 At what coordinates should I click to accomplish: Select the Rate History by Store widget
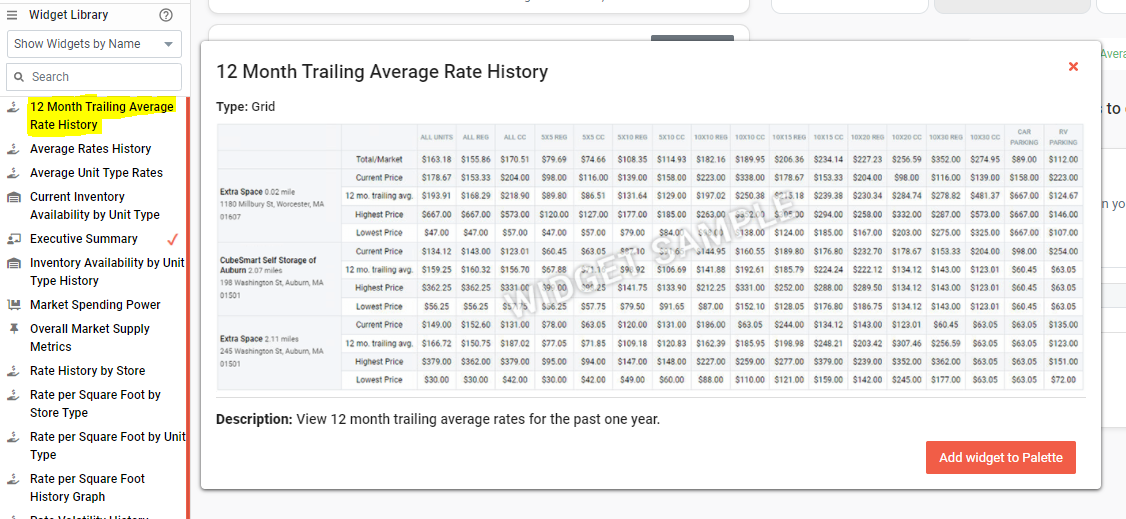(88, 371)
